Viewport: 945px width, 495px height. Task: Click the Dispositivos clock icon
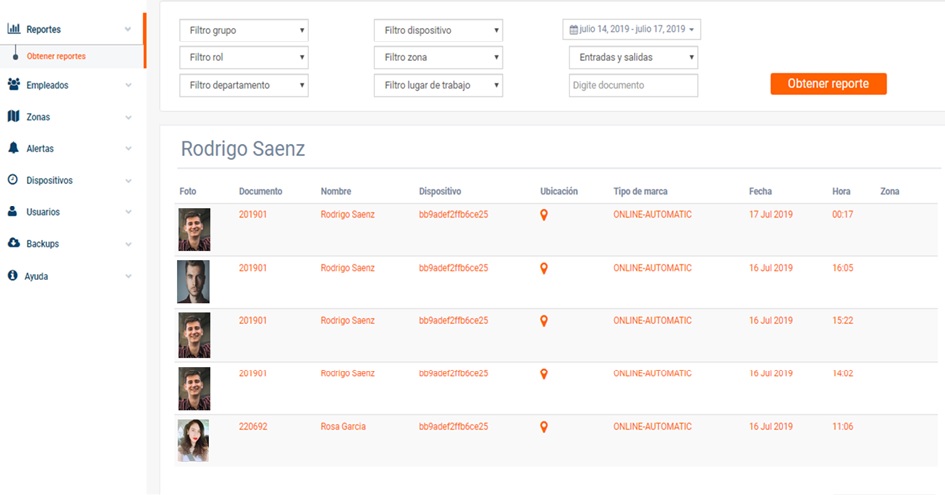pyautogui.click(x=14, y=180)
